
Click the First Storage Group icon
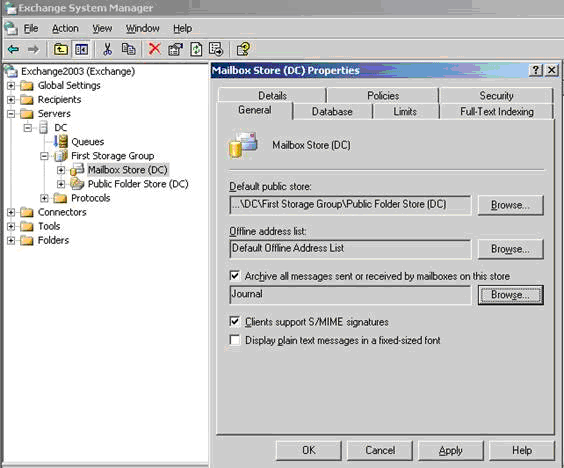coord(60,156)
